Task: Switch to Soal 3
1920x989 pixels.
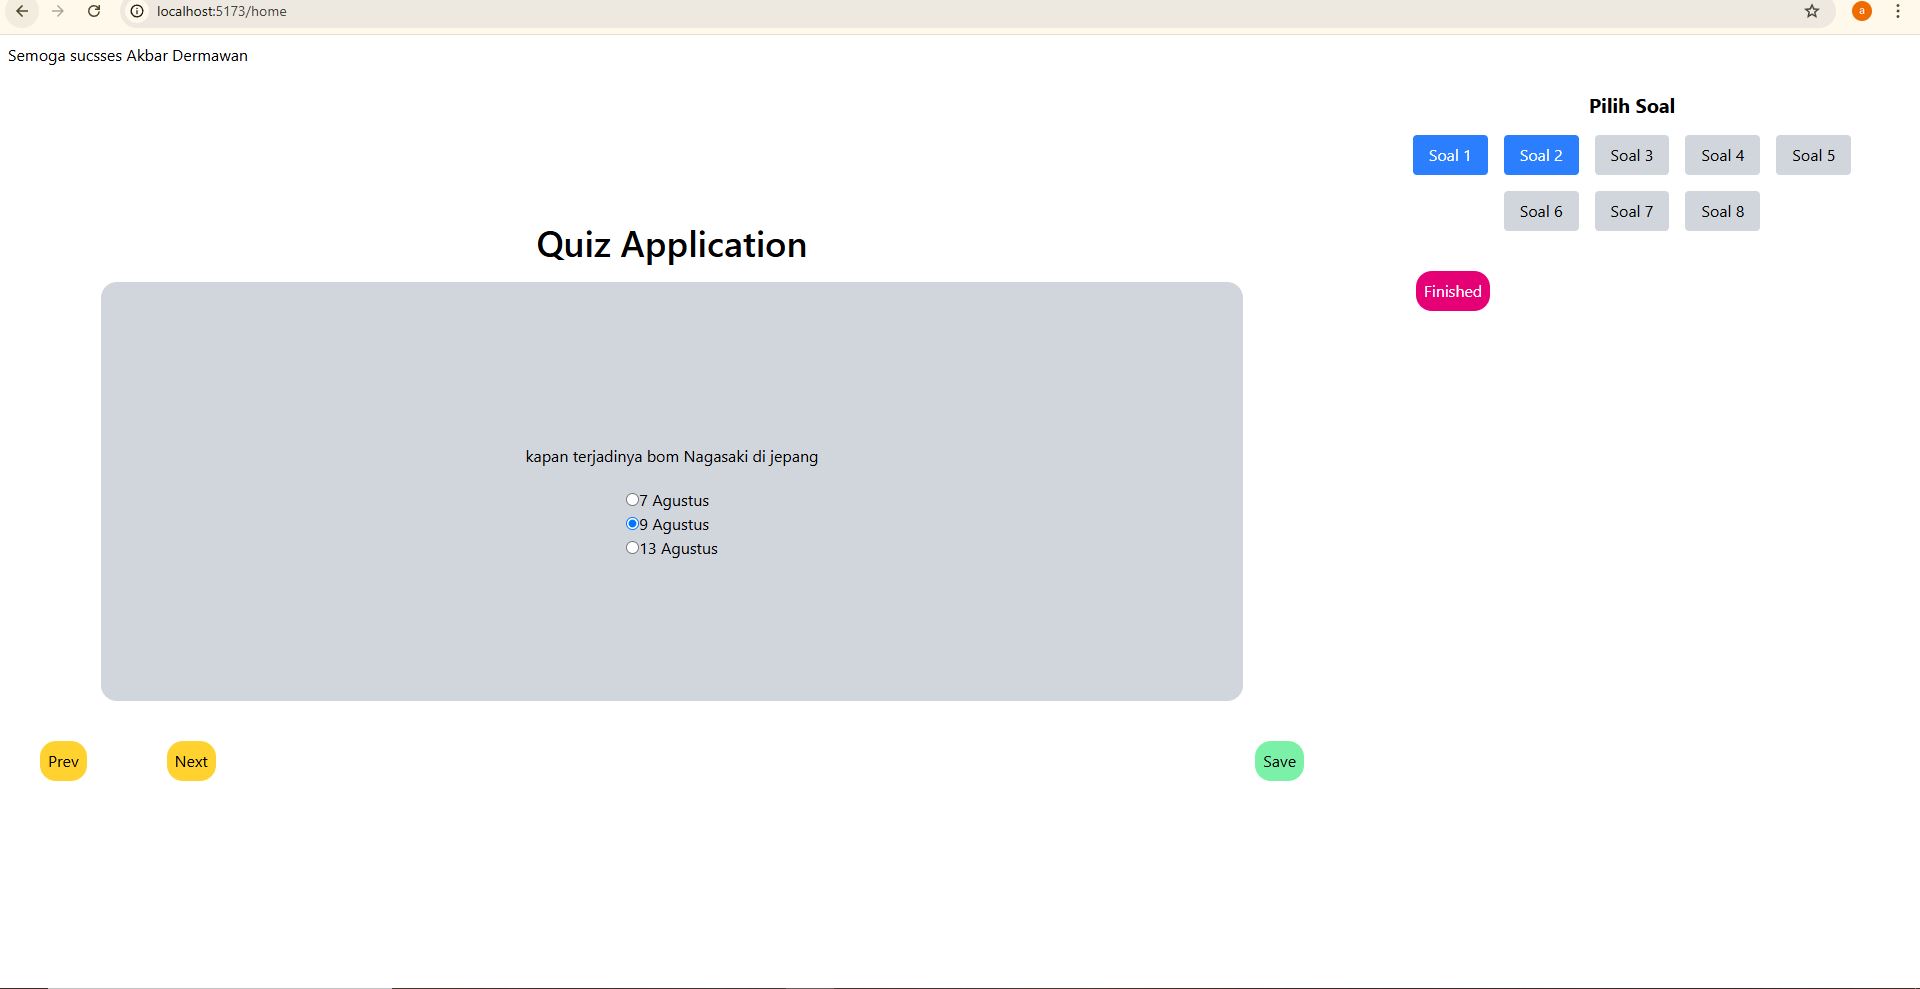Action: point(1631,155)
